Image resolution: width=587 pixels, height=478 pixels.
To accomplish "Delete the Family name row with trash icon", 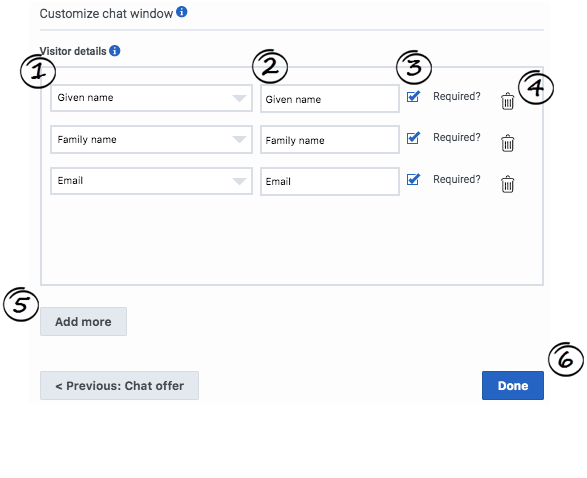I will (507, 143).
